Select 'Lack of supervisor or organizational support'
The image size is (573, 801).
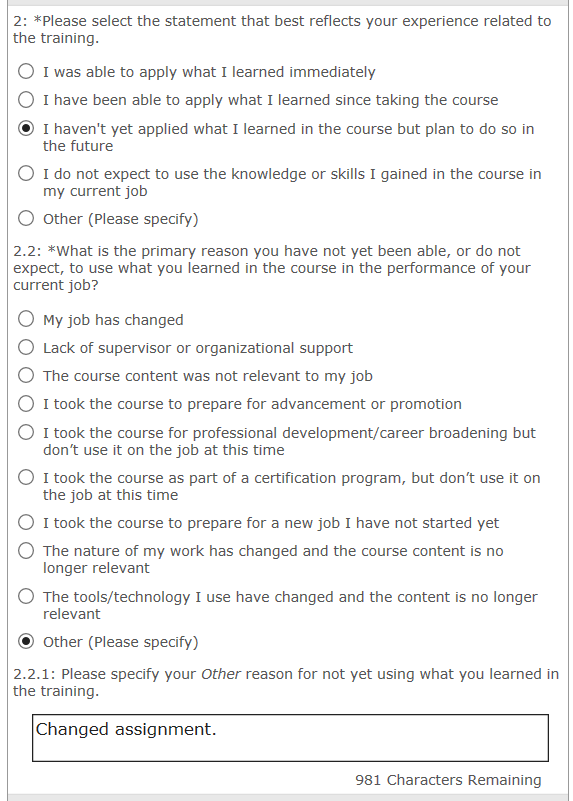click(x=26, y=347)
